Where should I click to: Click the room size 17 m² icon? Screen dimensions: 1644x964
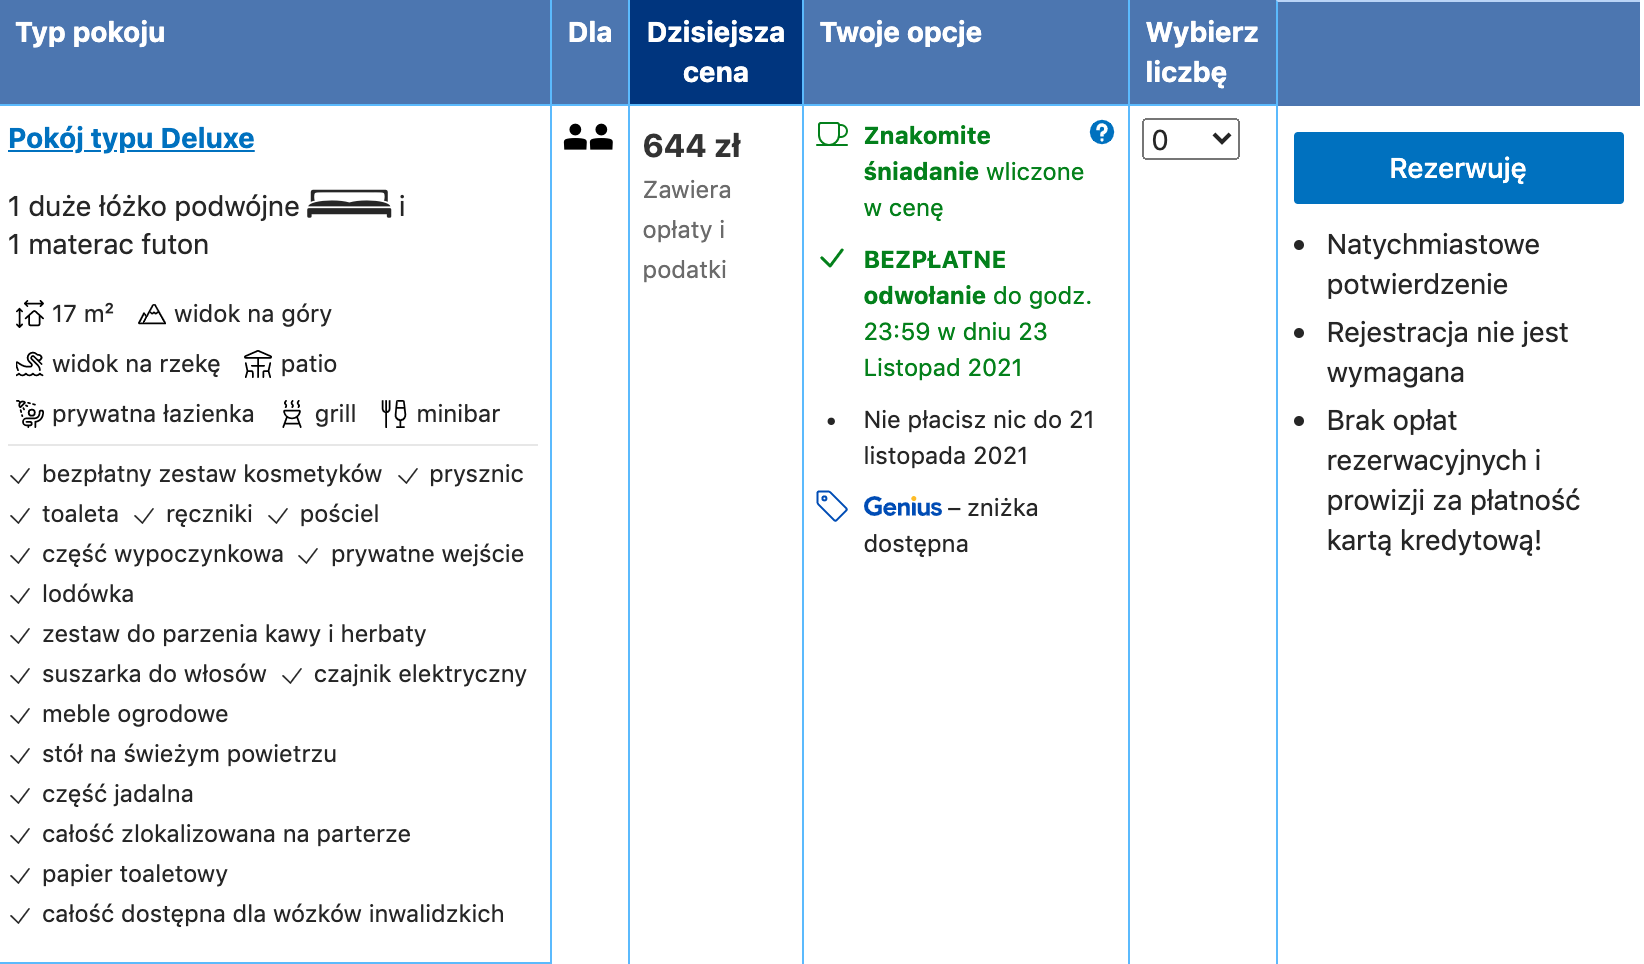coord(30,315)
